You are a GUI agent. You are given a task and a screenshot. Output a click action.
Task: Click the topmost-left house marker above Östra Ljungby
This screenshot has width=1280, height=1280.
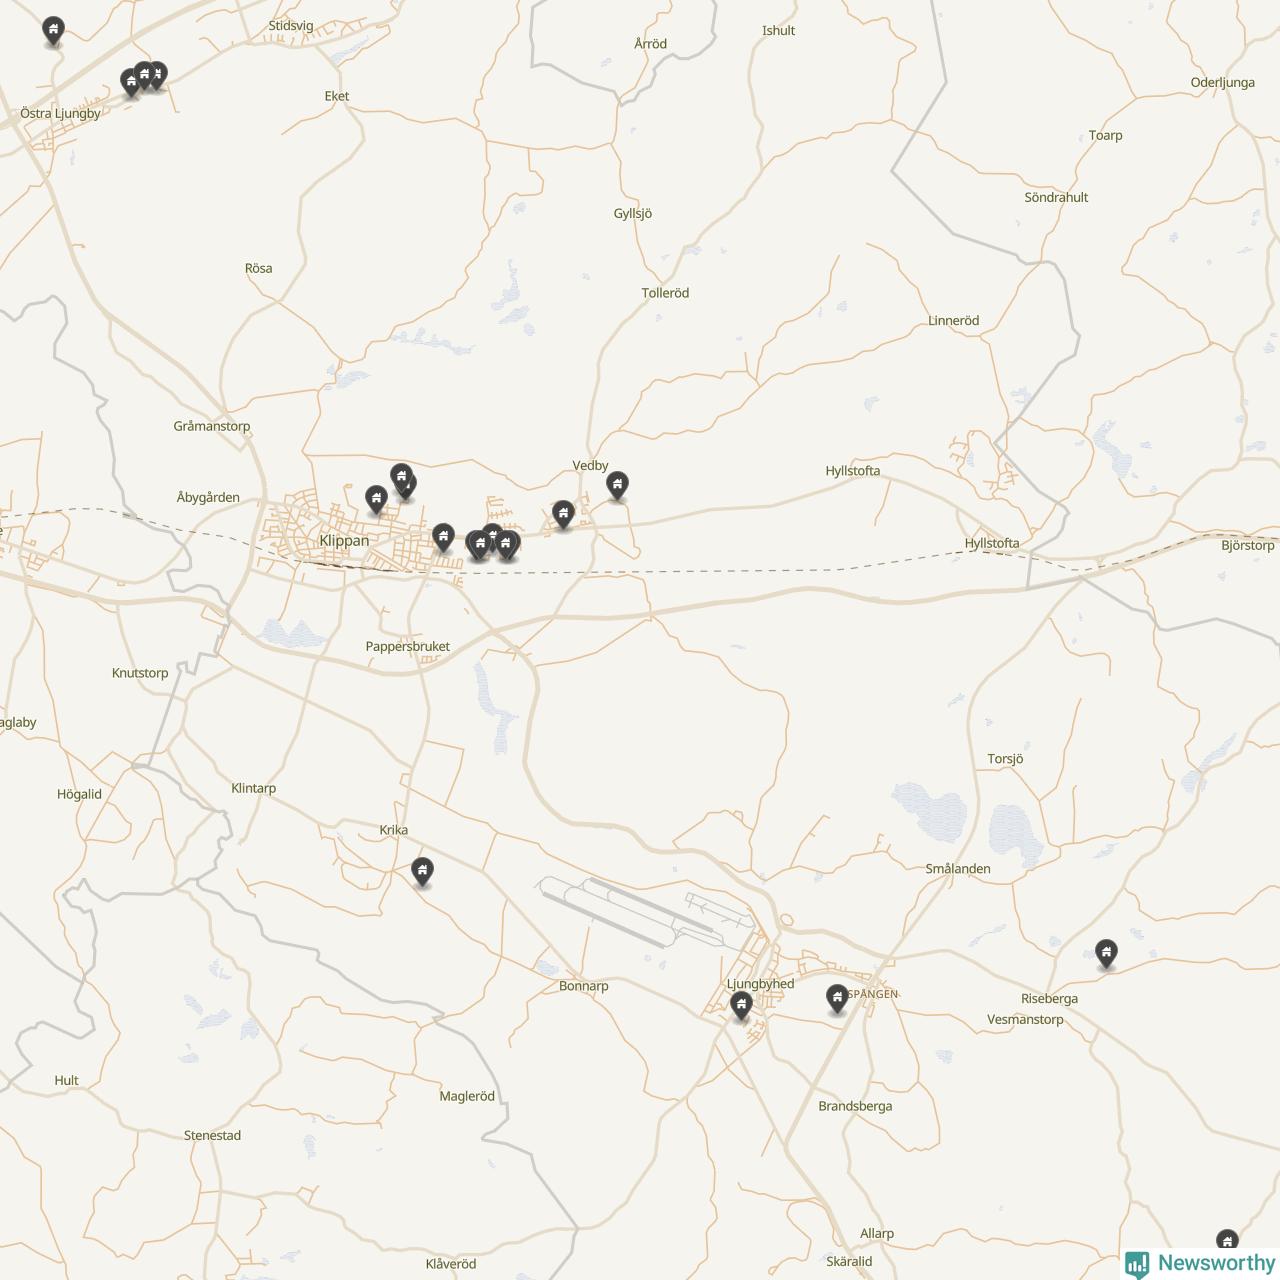(54, 32)
